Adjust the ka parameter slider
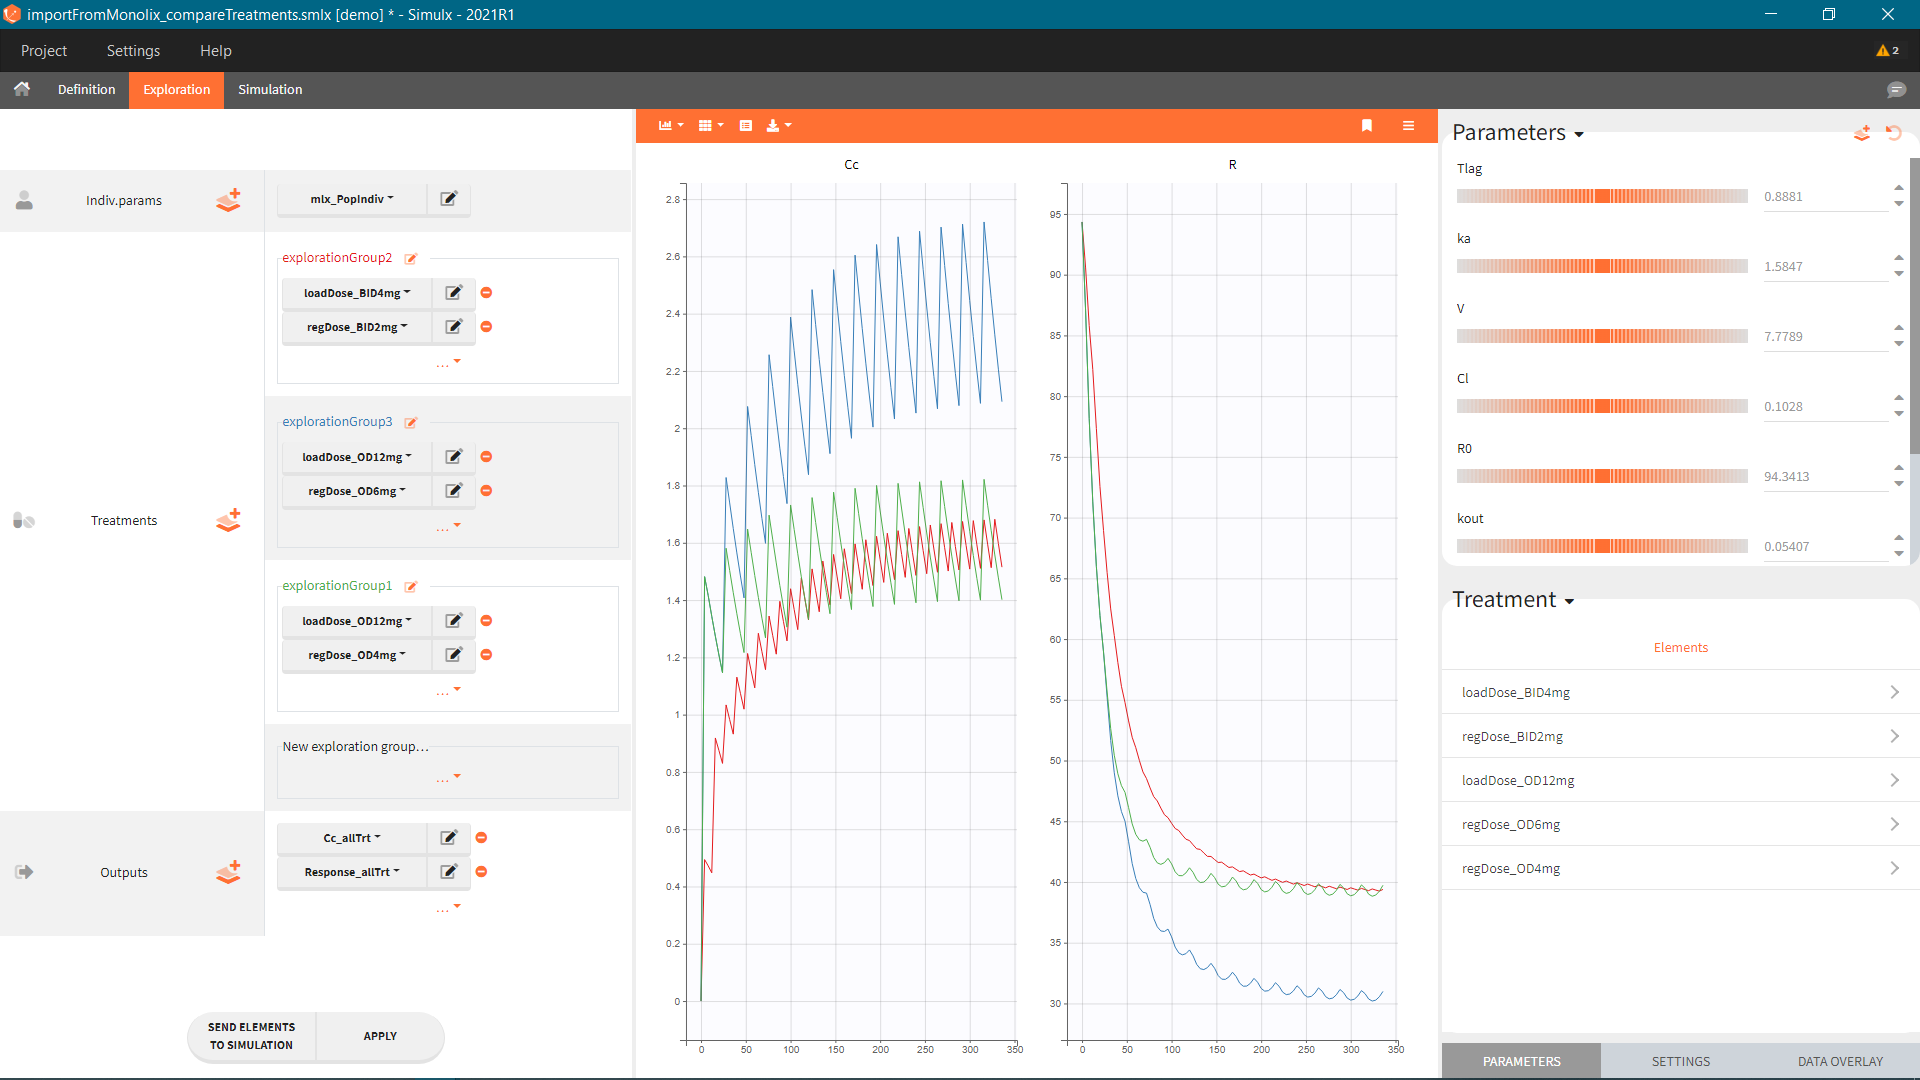 (x=1602, y=266)
